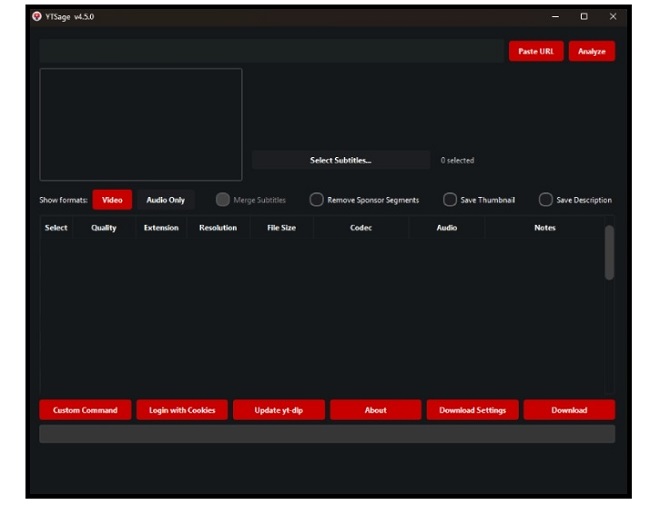
Task: Click the video thumbnail preview area
Action: 141,125
